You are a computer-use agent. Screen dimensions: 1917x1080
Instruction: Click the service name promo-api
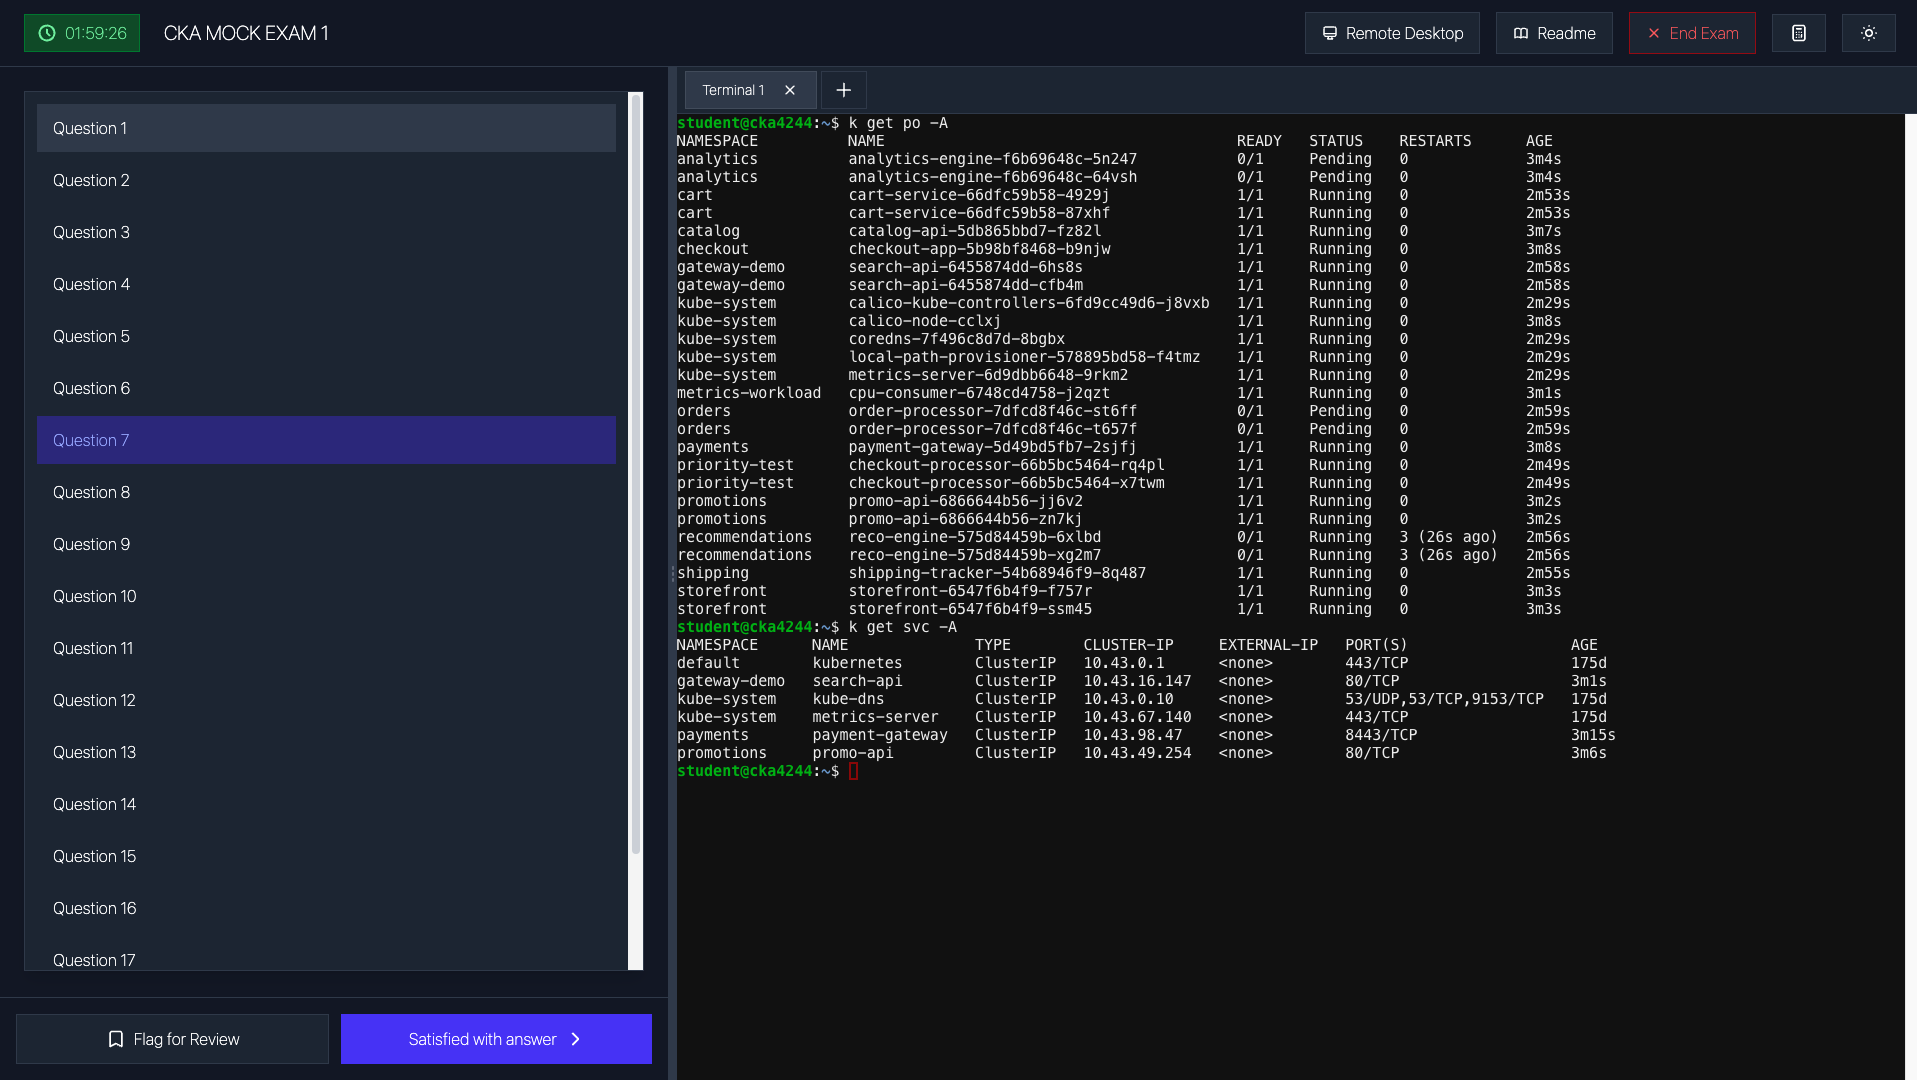852,753
